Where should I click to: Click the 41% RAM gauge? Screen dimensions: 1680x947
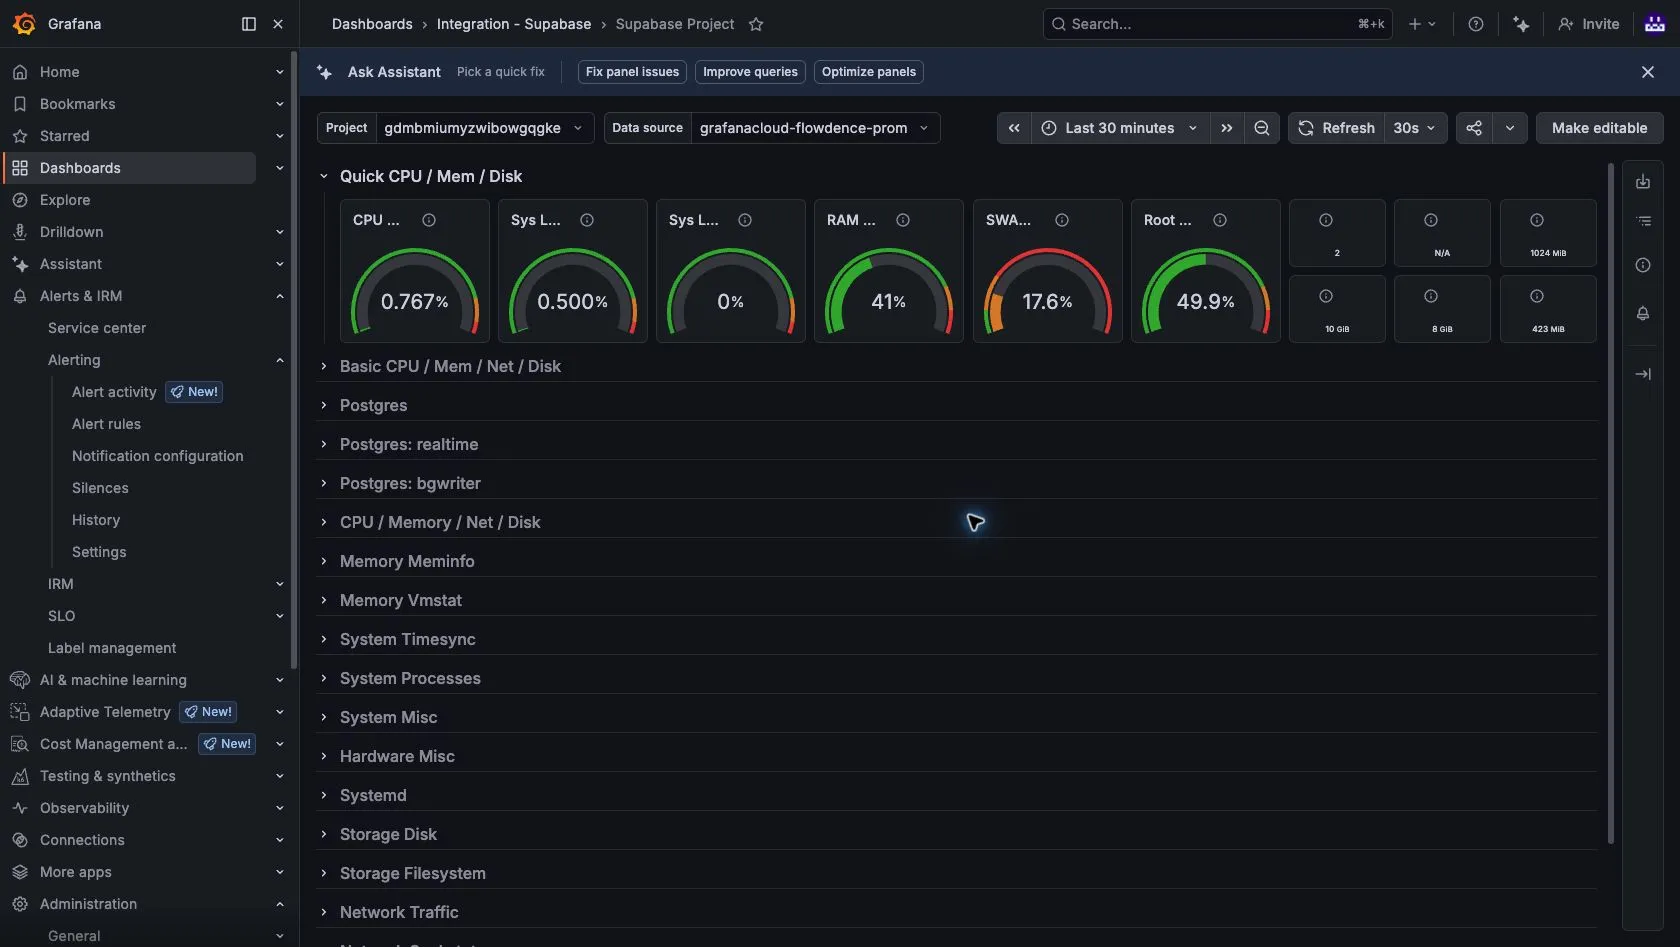click(889, 291)
